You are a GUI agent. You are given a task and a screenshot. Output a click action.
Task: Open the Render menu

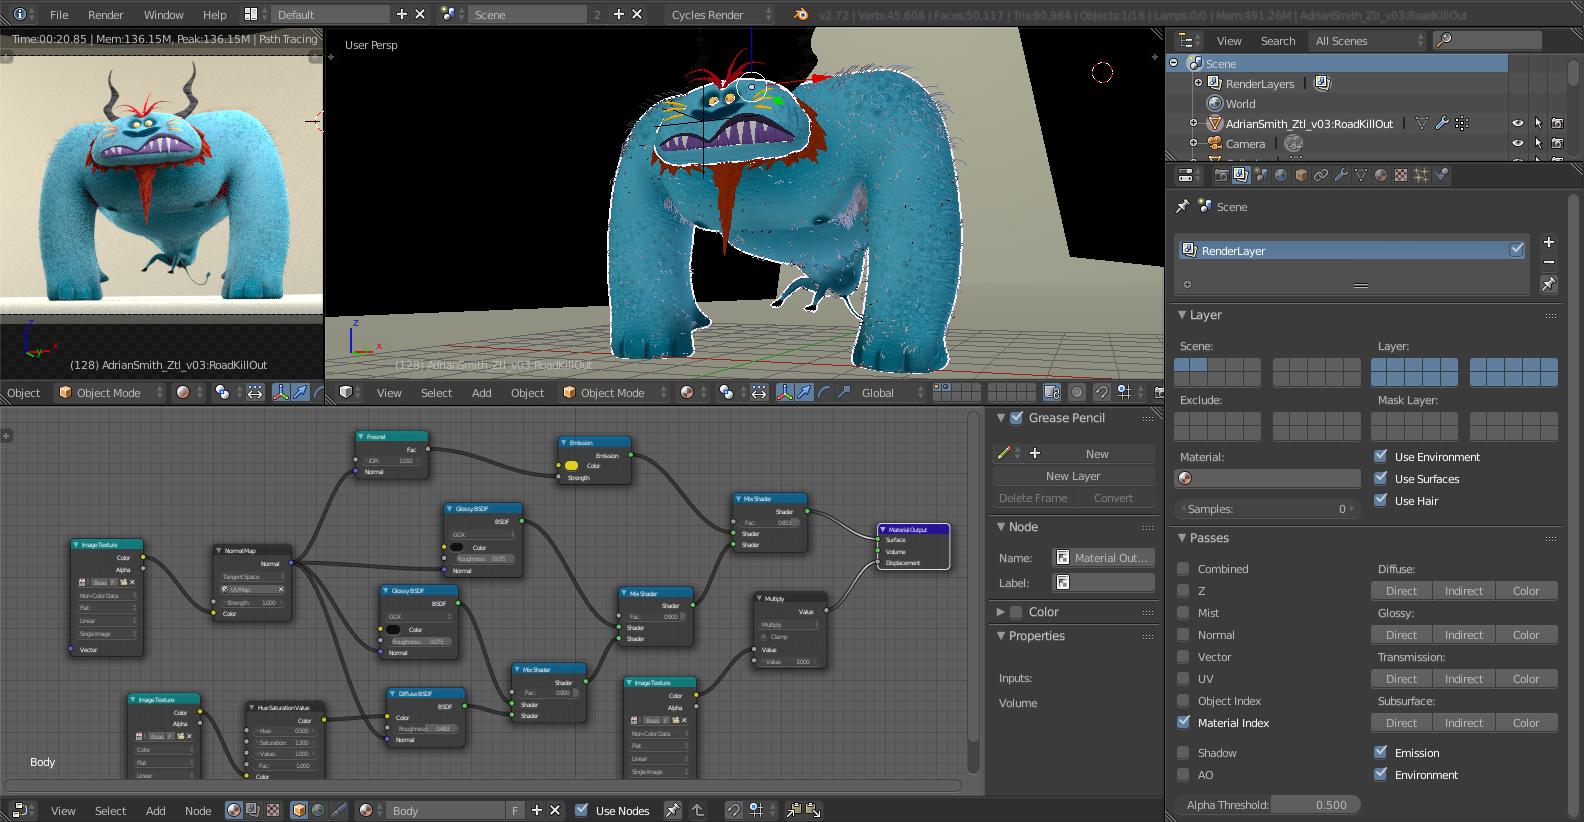(x=105, y=14)
